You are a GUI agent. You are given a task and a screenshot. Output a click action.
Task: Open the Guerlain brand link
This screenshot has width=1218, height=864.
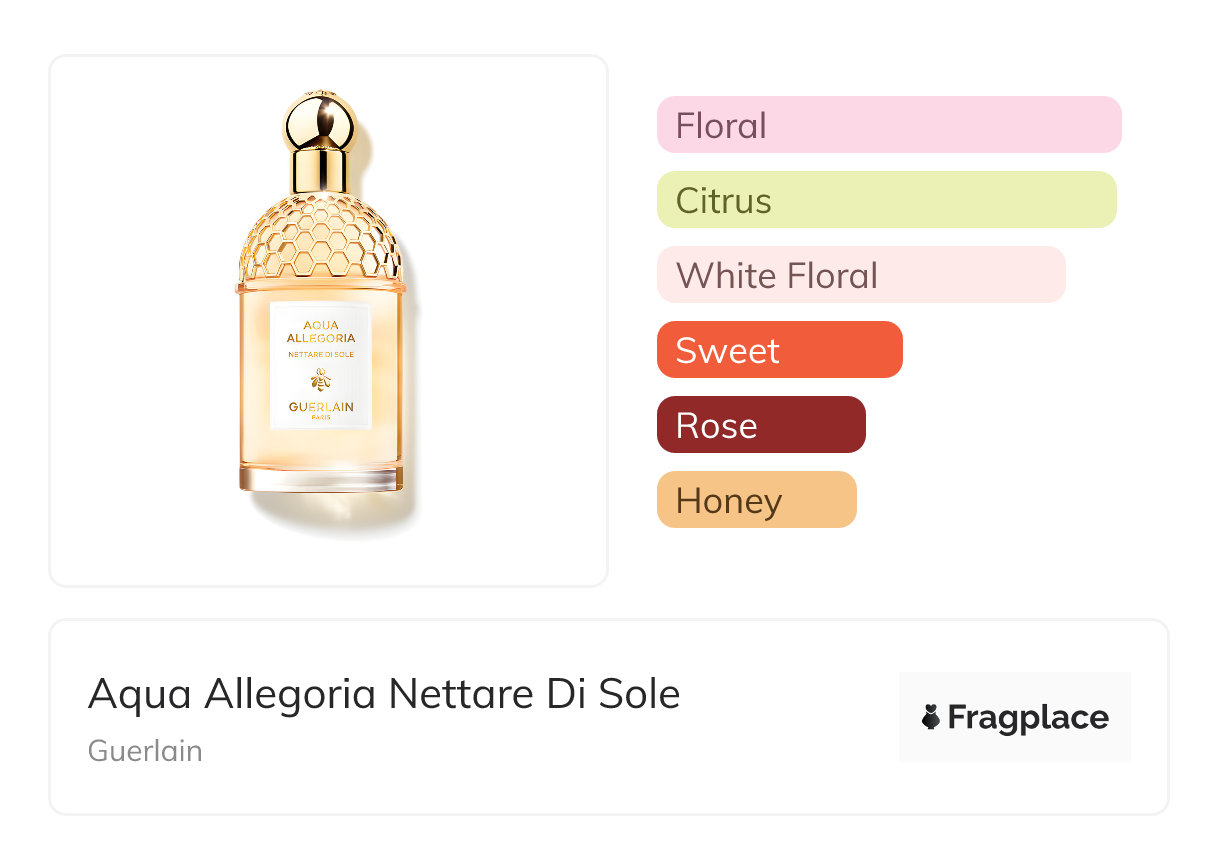coord(145,751)
